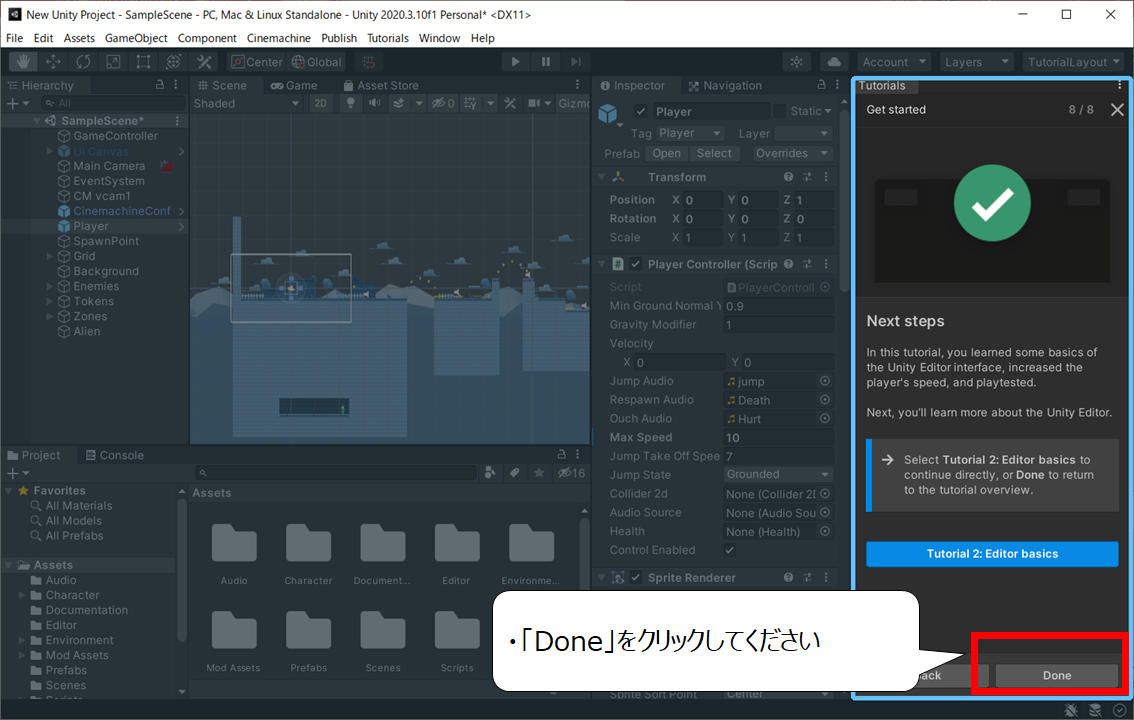Click the Hierarchy panel lock icon
This screenshot has width=1134, height=720.
(x=160, y=85)
